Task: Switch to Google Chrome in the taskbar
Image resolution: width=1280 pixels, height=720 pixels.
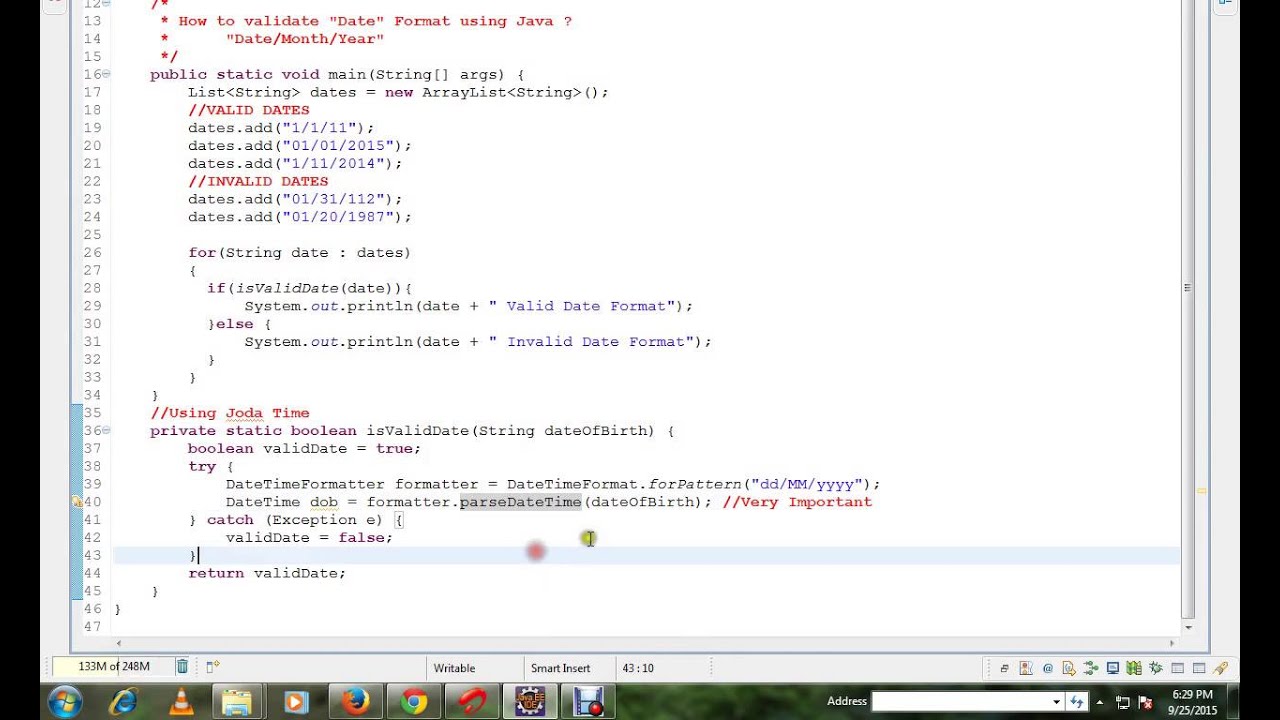Action: (x=413, y=701)
